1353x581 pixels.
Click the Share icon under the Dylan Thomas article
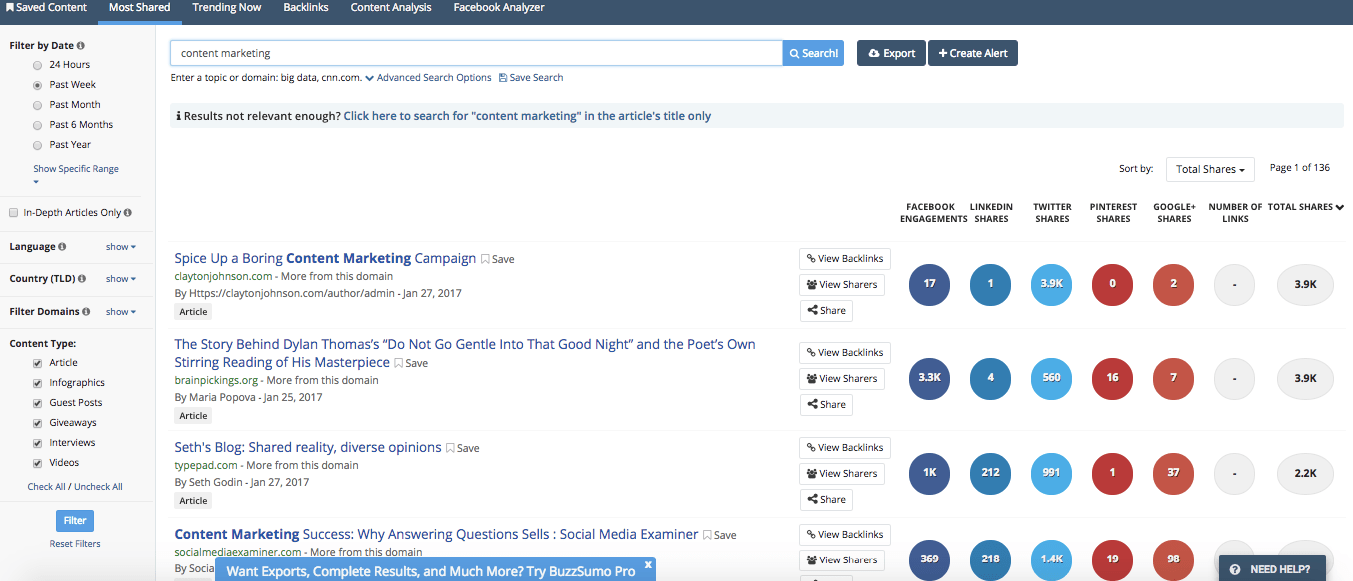tap(812, 404)
